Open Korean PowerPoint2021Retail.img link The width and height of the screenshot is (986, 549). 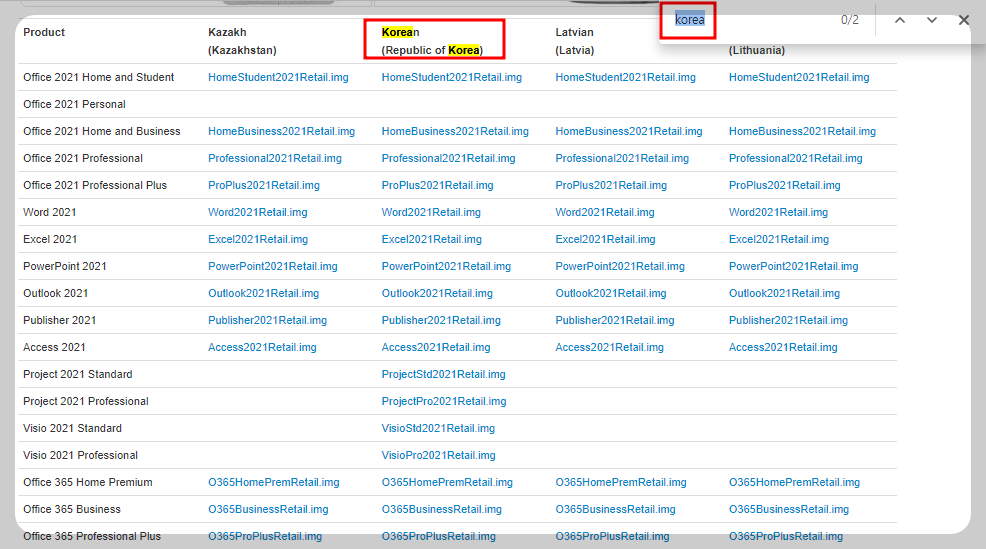pyautogui.click(x=446, y=267)
